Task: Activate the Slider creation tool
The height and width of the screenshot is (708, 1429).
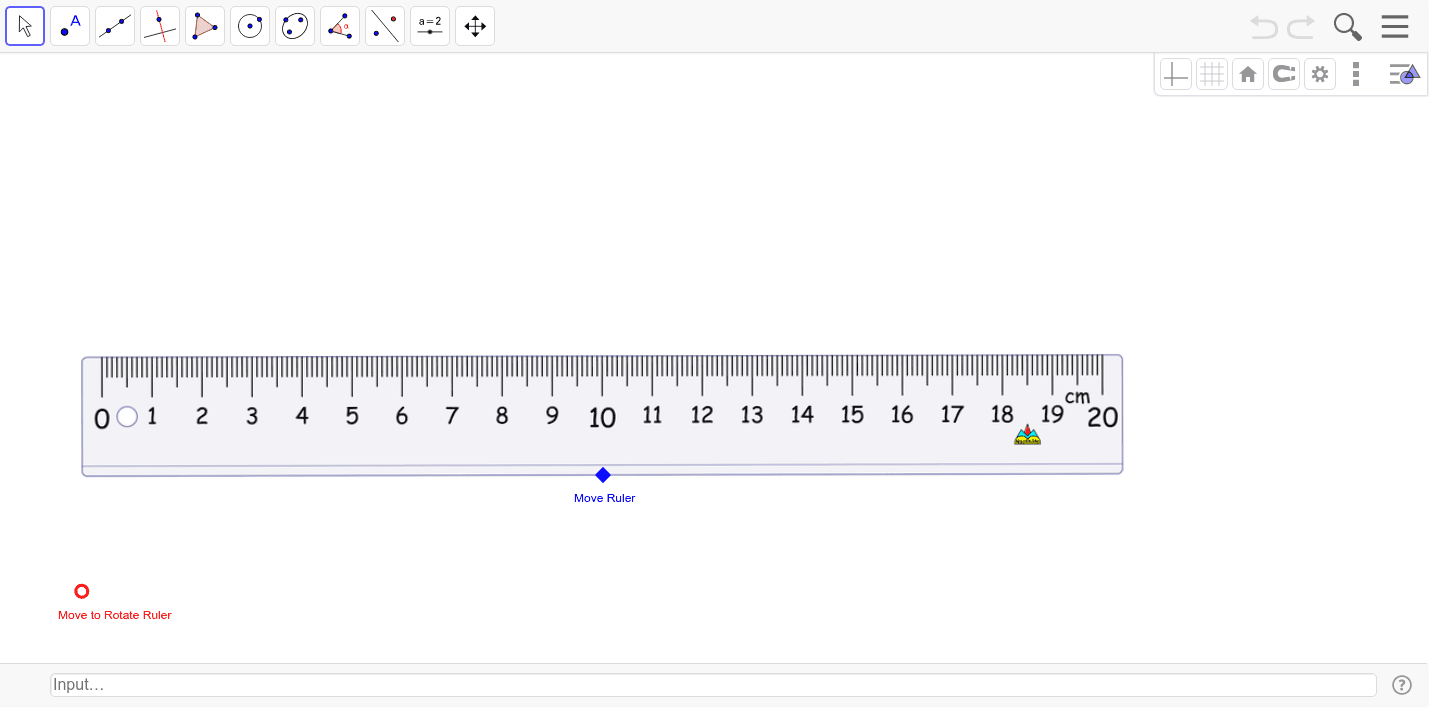Action: (429, 25)
